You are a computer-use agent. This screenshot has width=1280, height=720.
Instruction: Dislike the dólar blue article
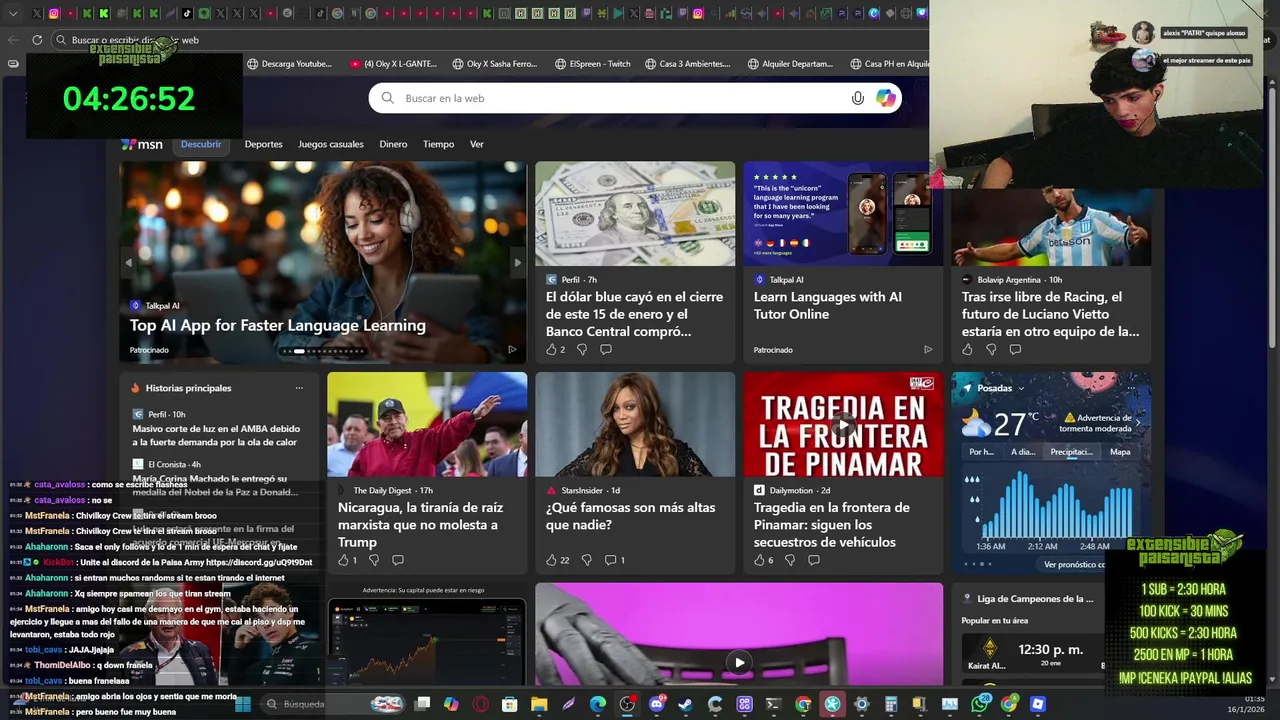pos(582,349)
